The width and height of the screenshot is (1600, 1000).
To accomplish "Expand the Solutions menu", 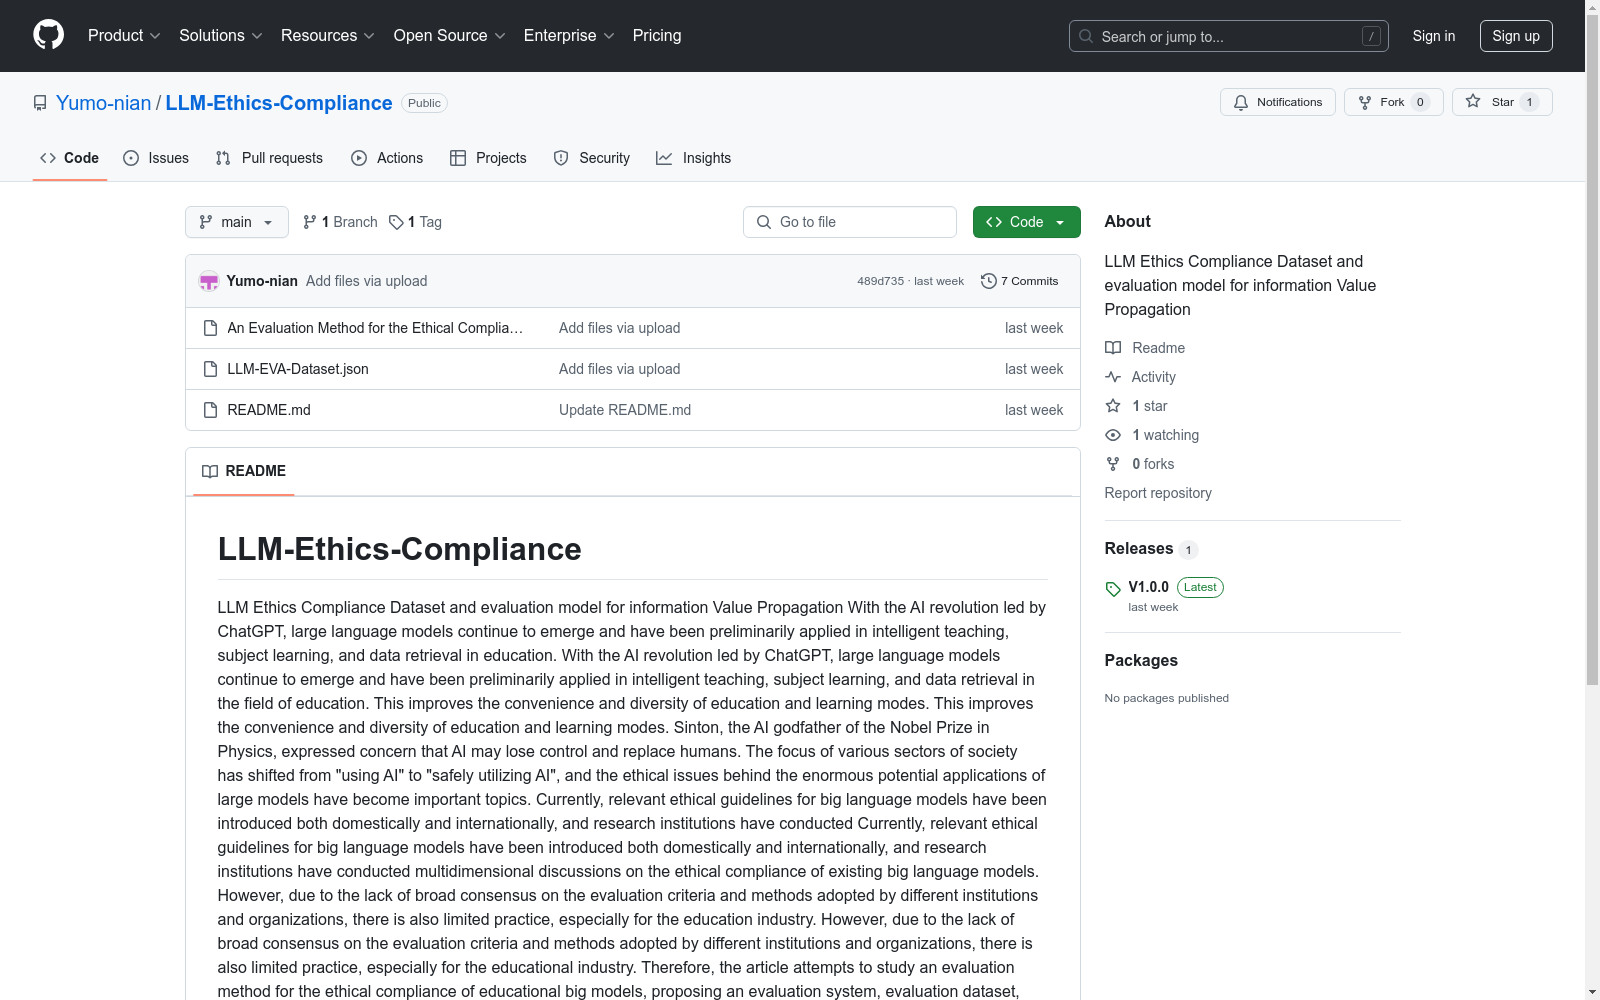I will pyautogui.click(x=221, y=36).
